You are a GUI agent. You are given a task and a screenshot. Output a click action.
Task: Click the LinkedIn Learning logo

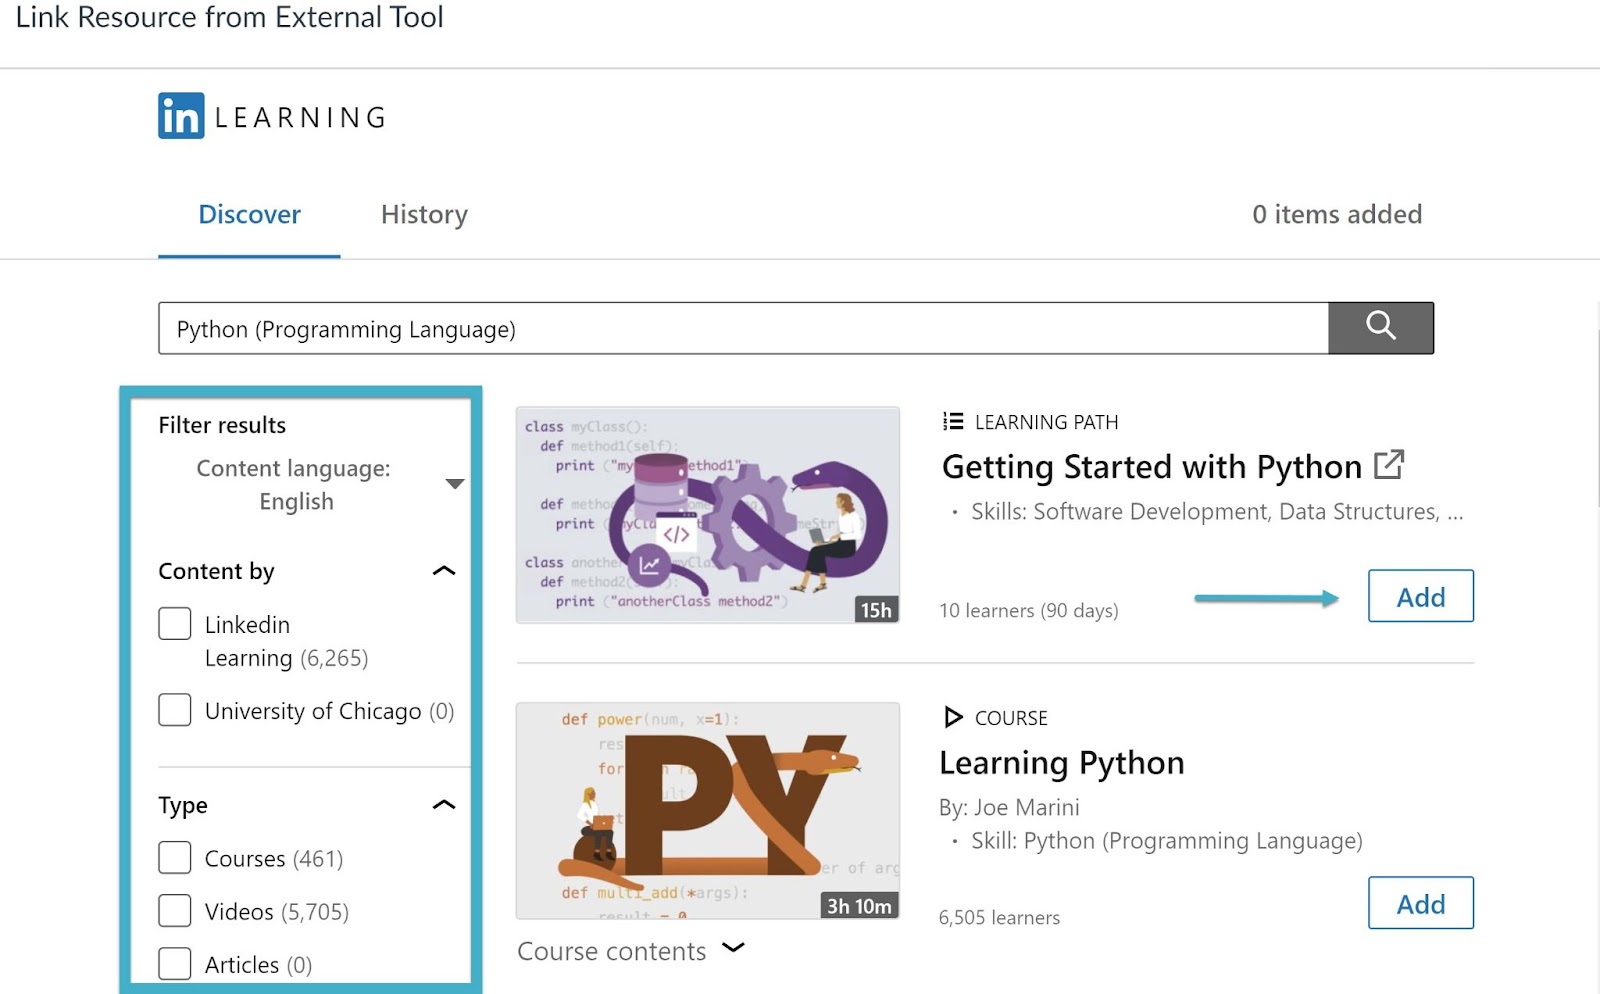click(x=270, y=114)
